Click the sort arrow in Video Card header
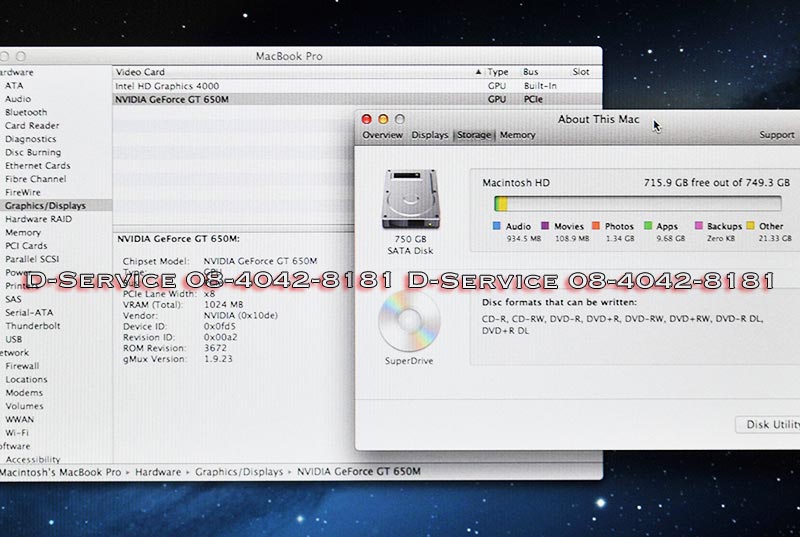 [x=478, y=72]
